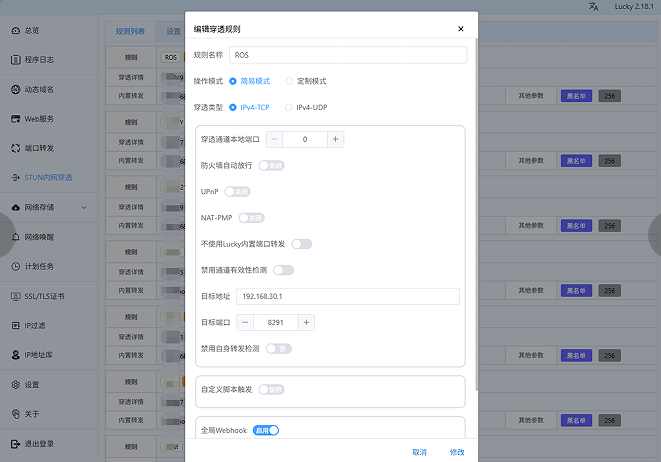This screenshot has width=661, height=462.
Task: Click the 总览 overview icon in sidebar
Action: 15,31
